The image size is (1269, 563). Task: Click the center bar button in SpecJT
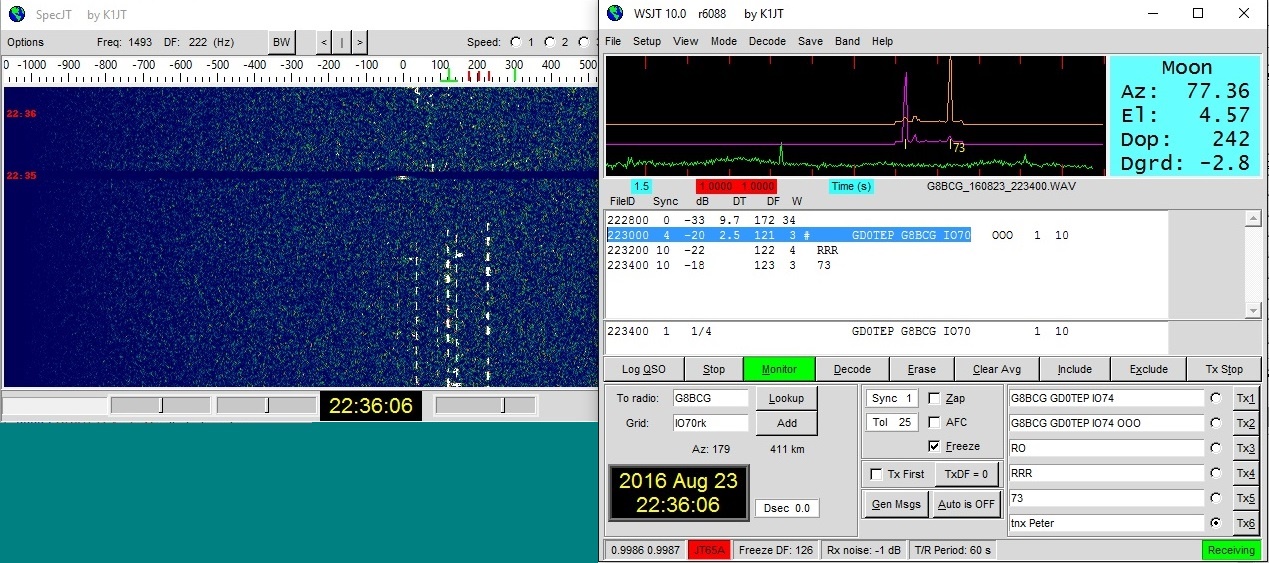[x=341, y=42]
